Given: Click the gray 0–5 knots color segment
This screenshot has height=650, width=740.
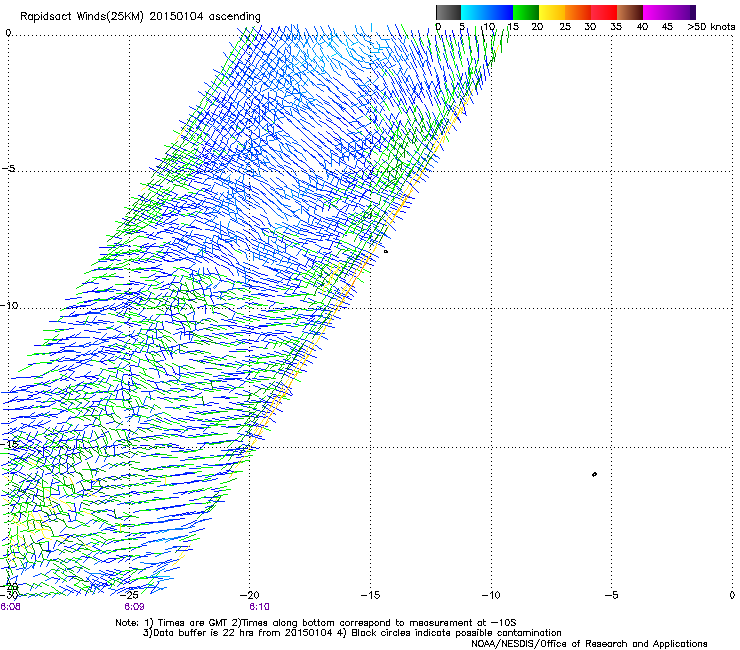Looking at the screenshot, I should (448, 12).
